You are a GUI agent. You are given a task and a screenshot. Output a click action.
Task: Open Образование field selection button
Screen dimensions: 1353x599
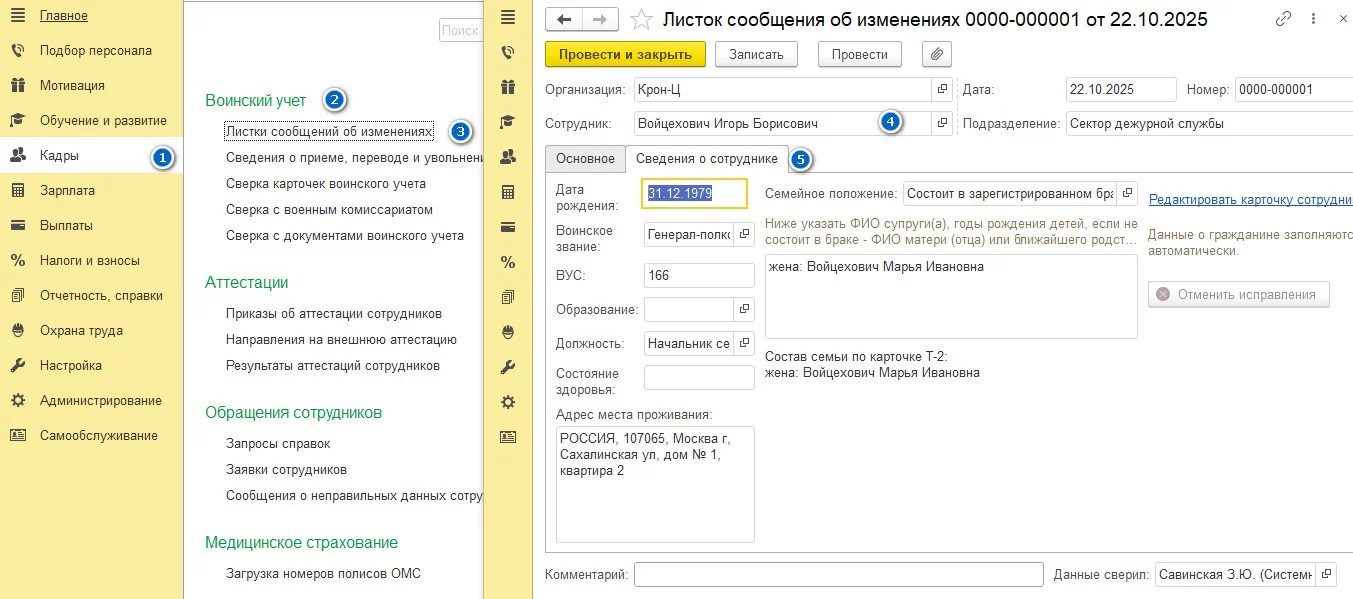tap(745, 309)
